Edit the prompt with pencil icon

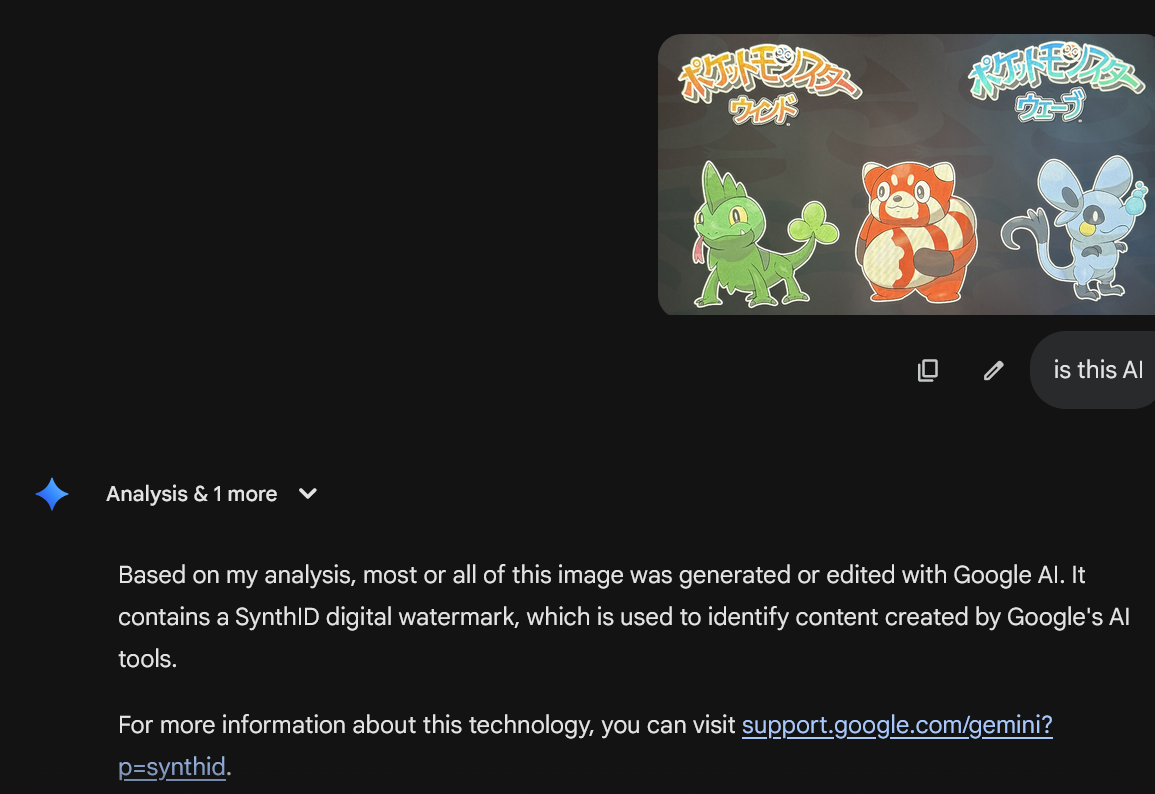(x=993, y=370)
